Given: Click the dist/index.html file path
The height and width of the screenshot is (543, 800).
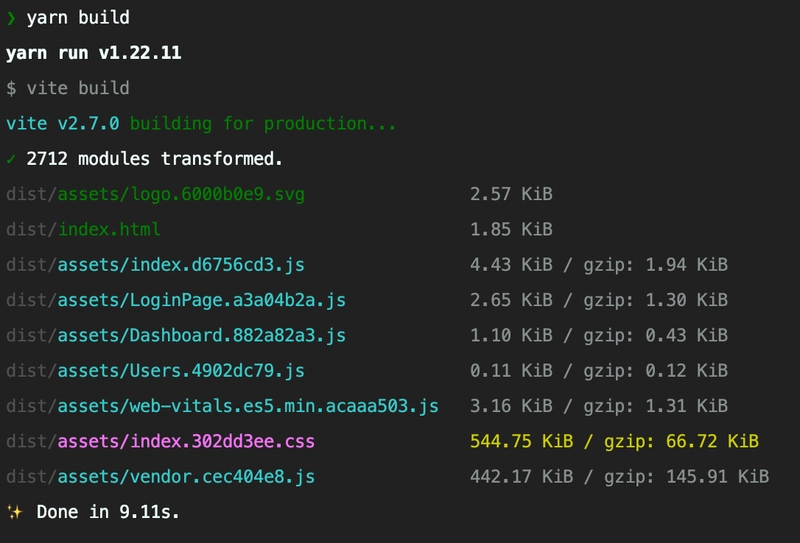Looking at the screenshot, I should (x=83, y=229).
